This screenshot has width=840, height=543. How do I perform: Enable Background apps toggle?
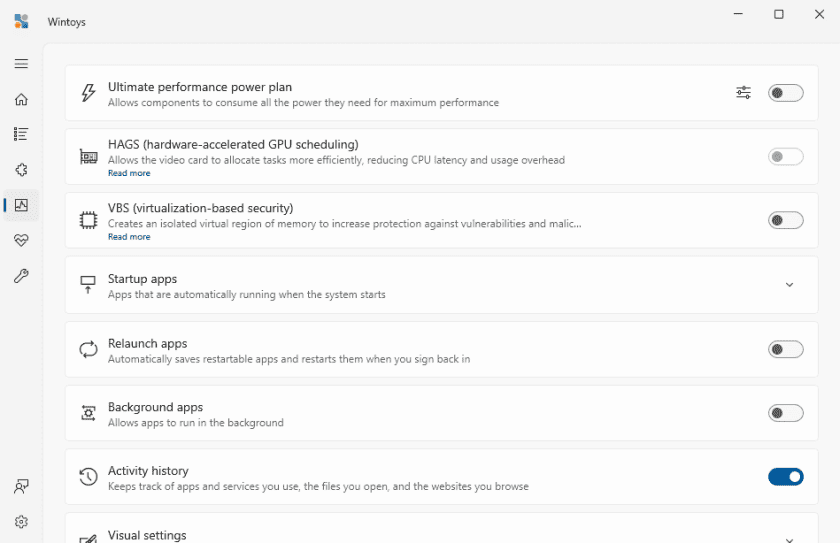785,413
